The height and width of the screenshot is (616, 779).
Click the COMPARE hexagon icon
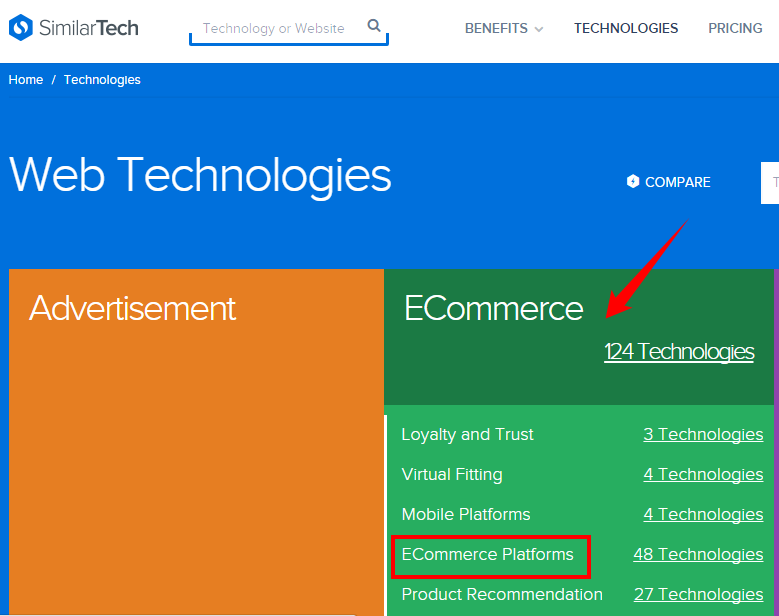click(x=633, y=181)
